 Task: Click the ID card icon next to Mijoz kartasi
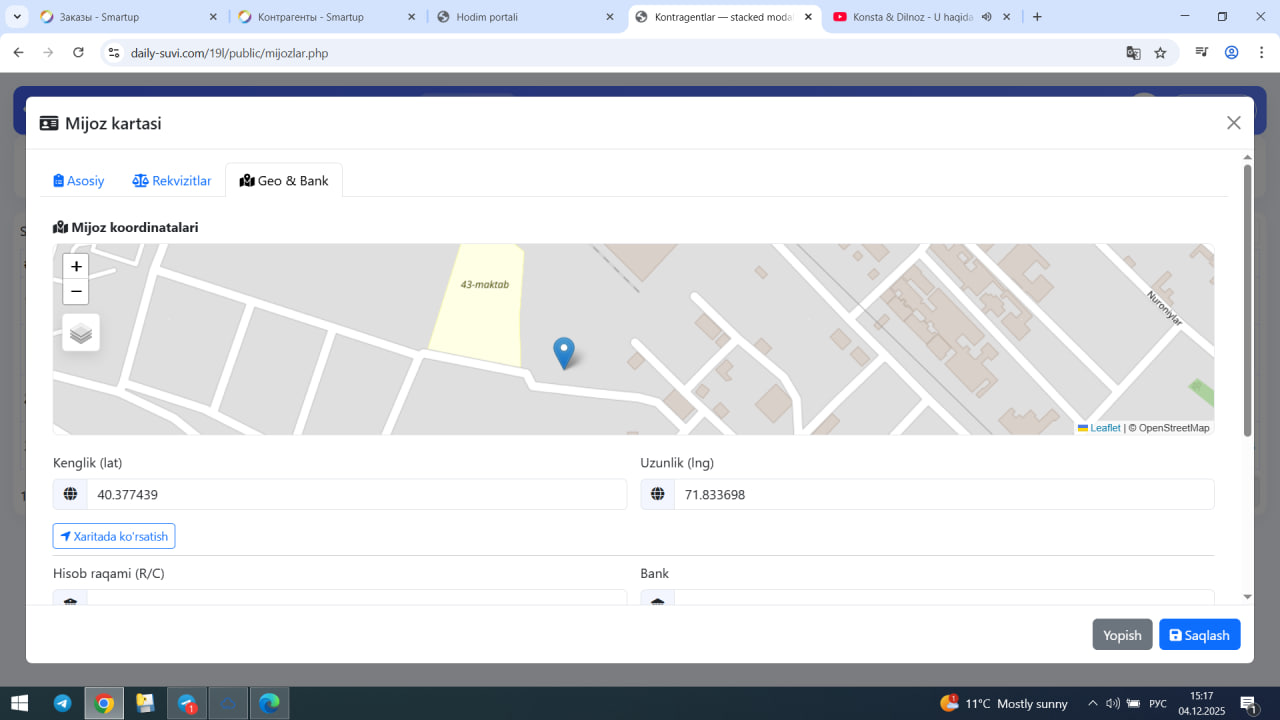(49, 124)
